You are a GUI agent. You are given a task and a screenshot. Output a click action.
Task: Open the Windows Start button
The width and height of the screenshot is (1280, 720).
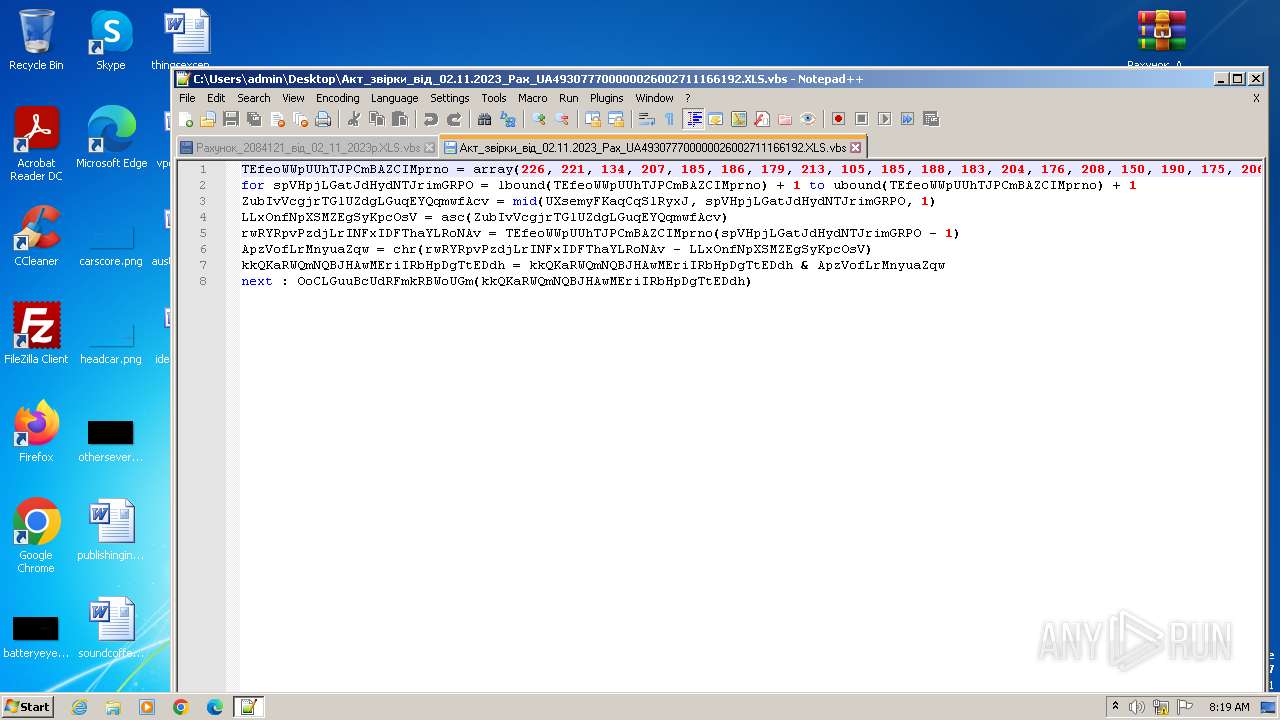(x=27, y=706)
